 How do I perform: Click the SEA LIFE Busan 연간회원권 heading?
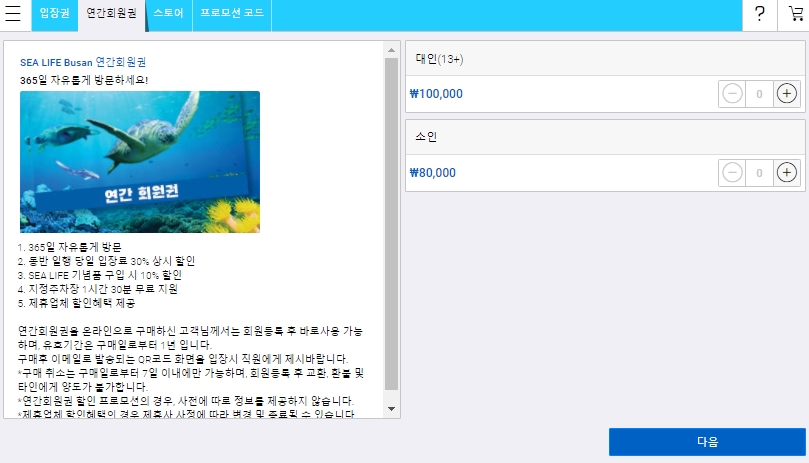point(83,62)
